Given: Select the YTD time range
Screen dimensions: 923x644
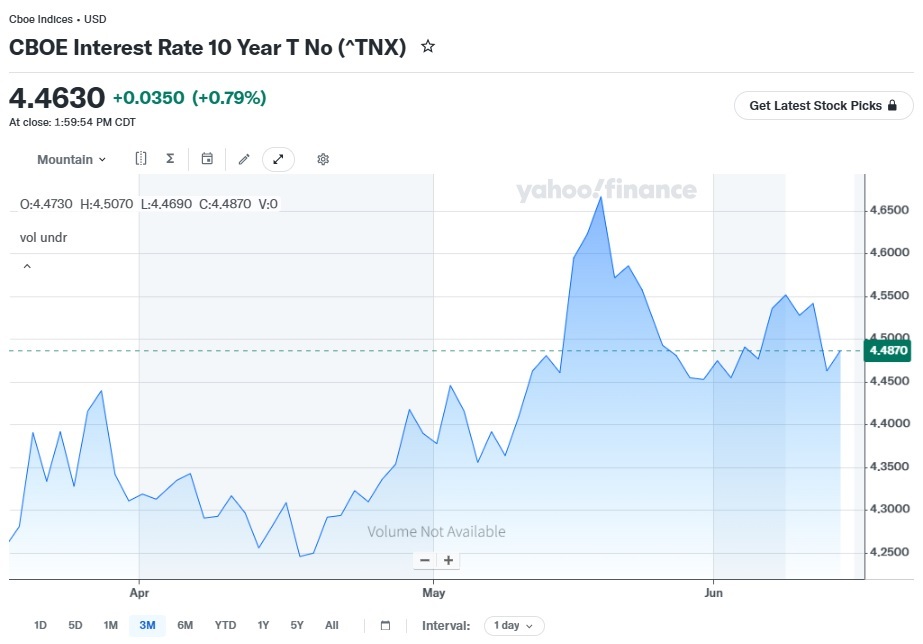Looking at the screenshot, I should click(x=225, y=625).
